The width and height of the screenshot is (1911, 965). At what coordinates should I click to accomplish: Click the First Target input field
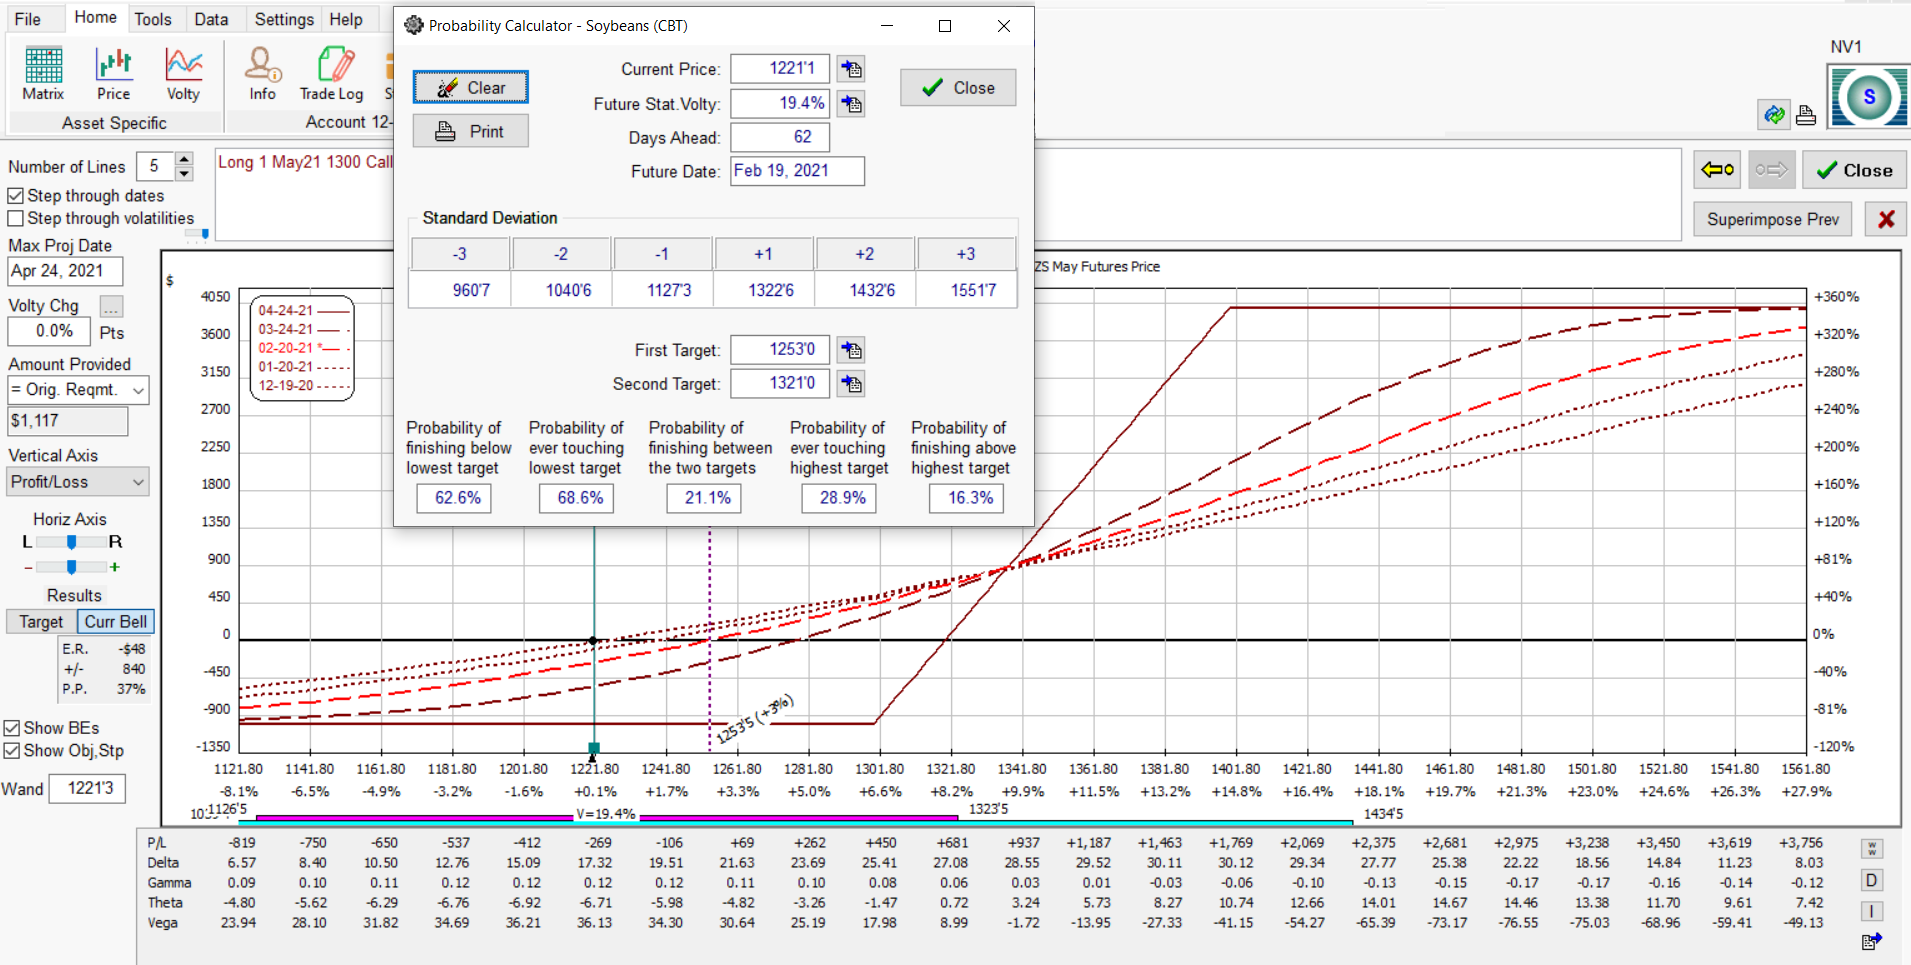(780, 349)
